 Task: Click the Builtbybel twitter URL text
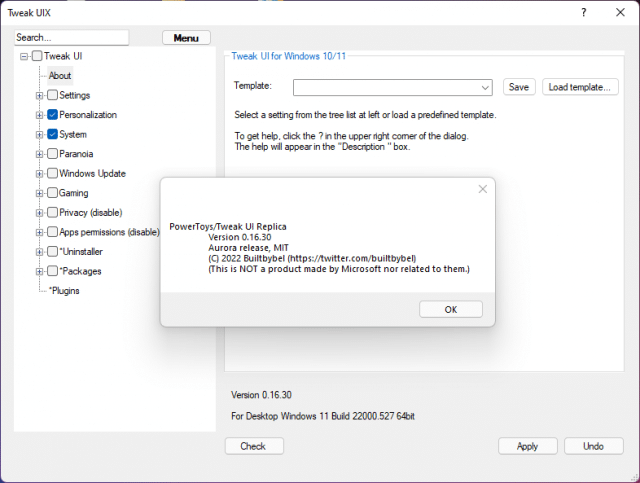tap(352, 258)
